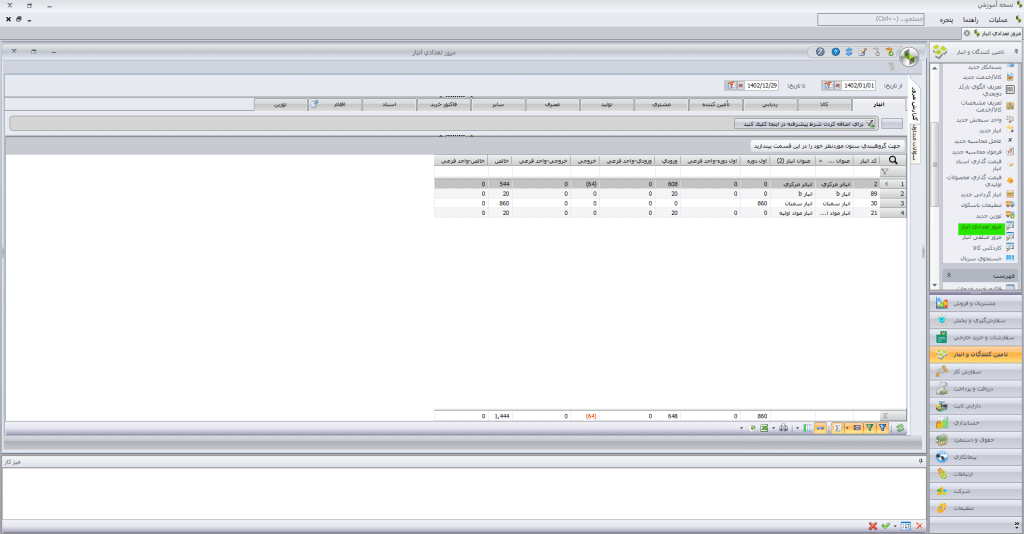
Task: Expand sidebar overflow chevron at bottom right
Action: point(1017,524)
